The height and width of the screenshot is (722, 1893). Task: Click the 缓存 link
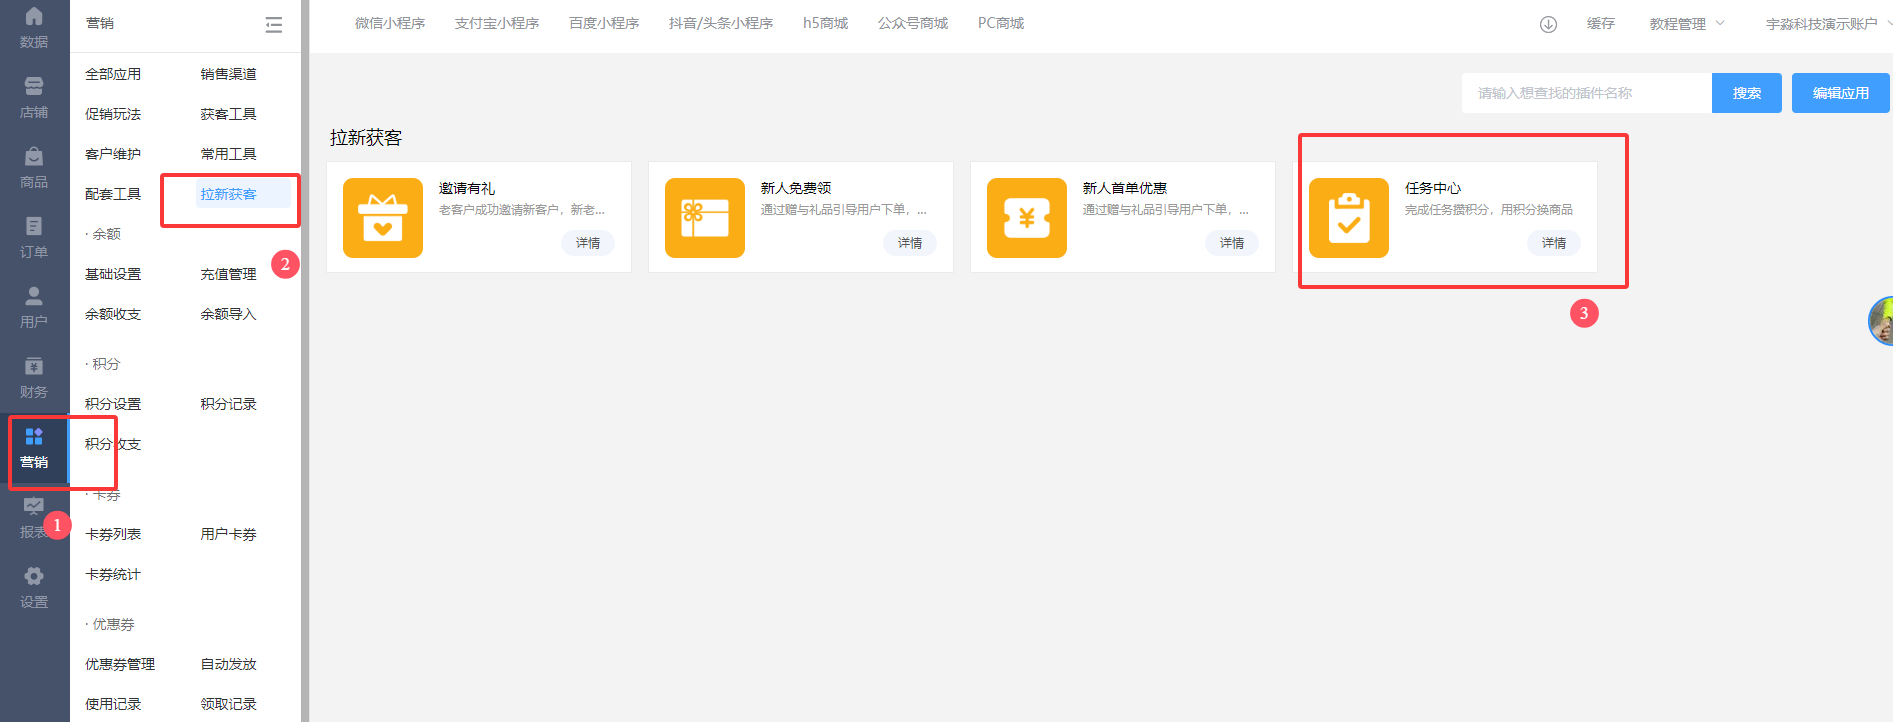tap(1601, 24)
